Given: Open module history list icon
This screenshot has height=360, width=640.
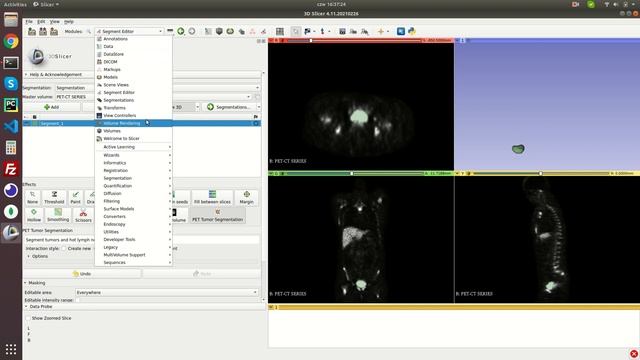Looking at the screenshot, I should [170, 31].
